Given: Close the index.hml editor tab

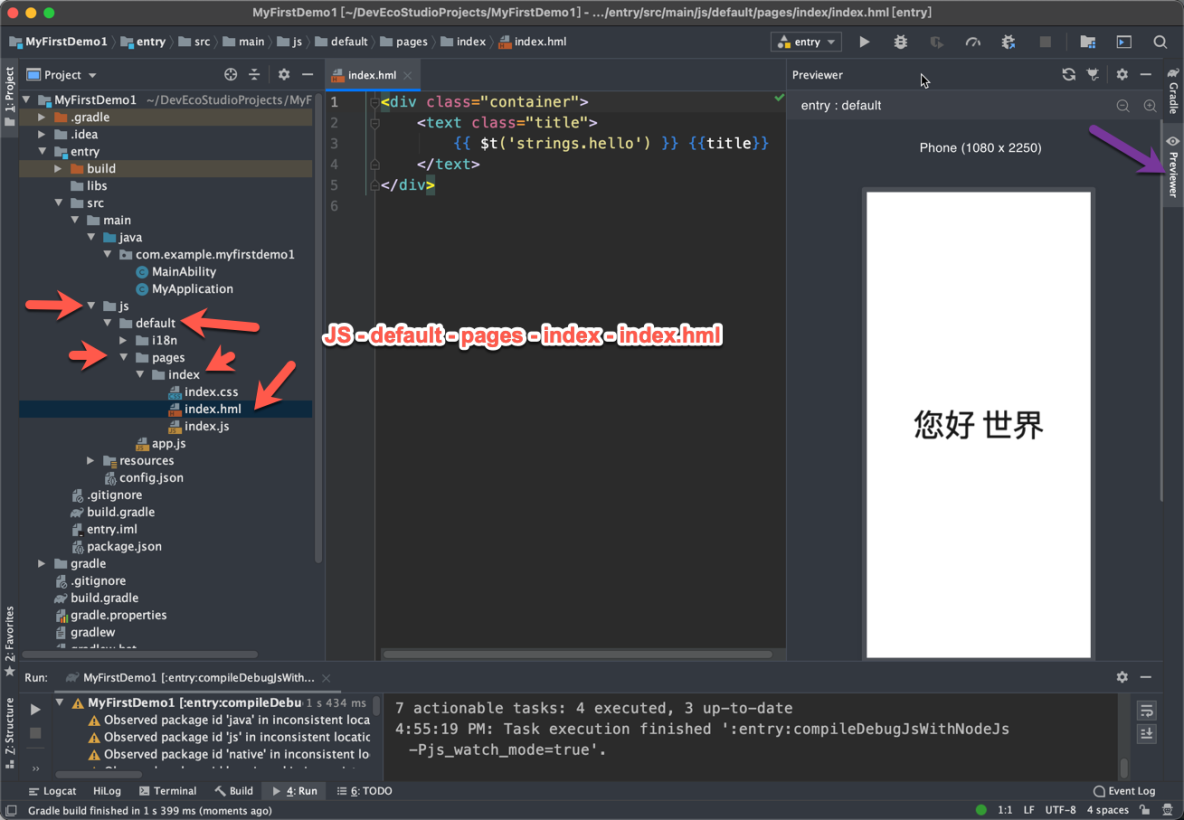Looking at the screenshot, I should 408,76.
